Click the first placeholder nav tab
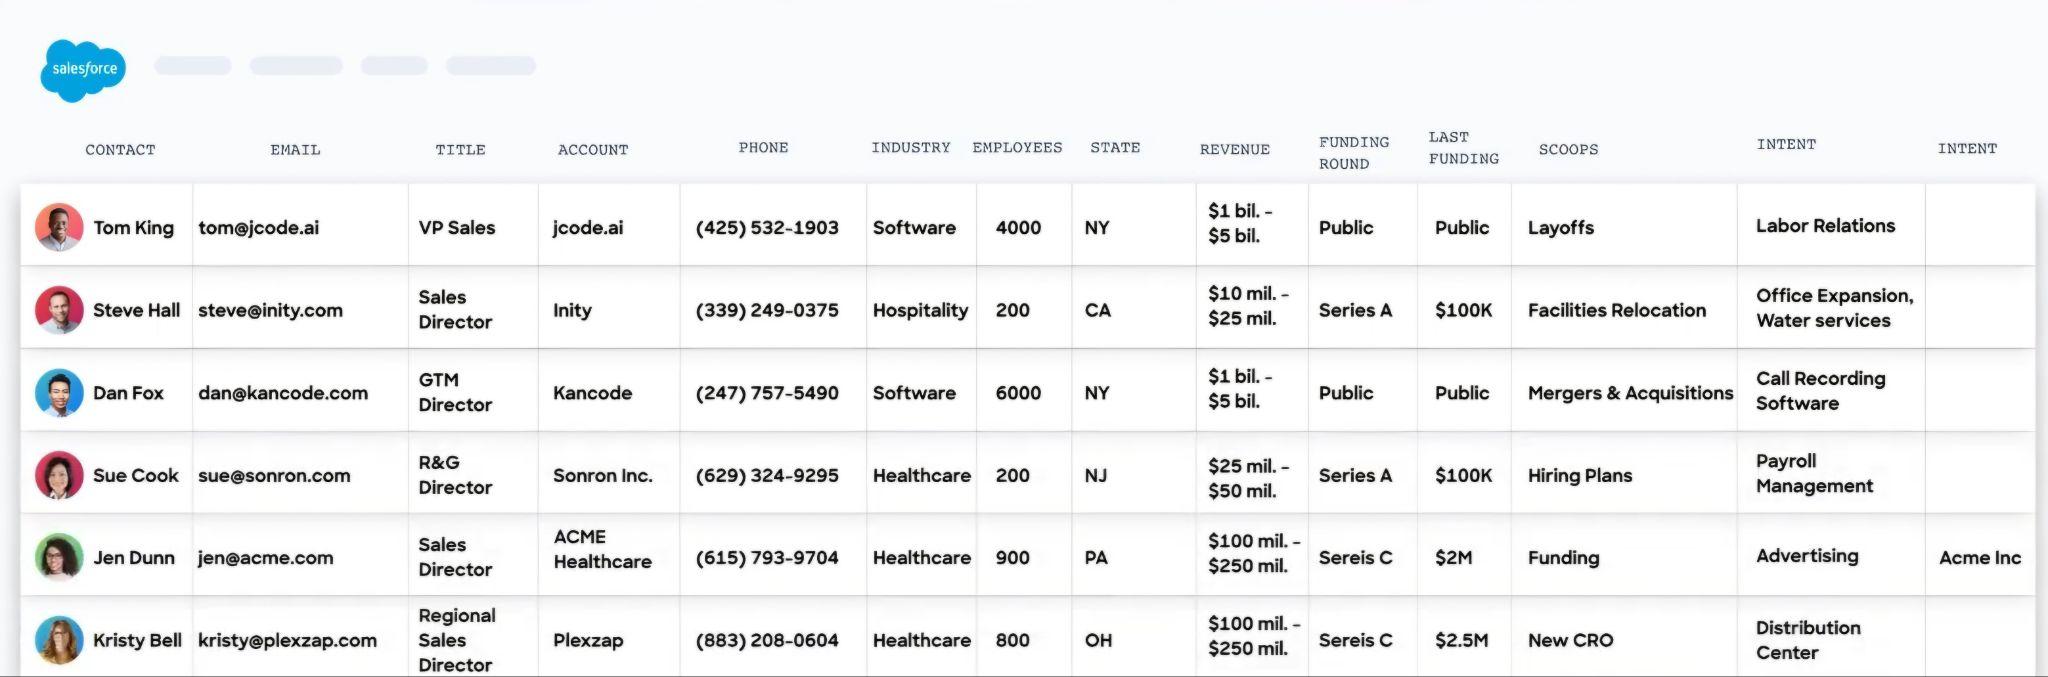This screenshot has width=2048, height=677. tap(193, 66)
